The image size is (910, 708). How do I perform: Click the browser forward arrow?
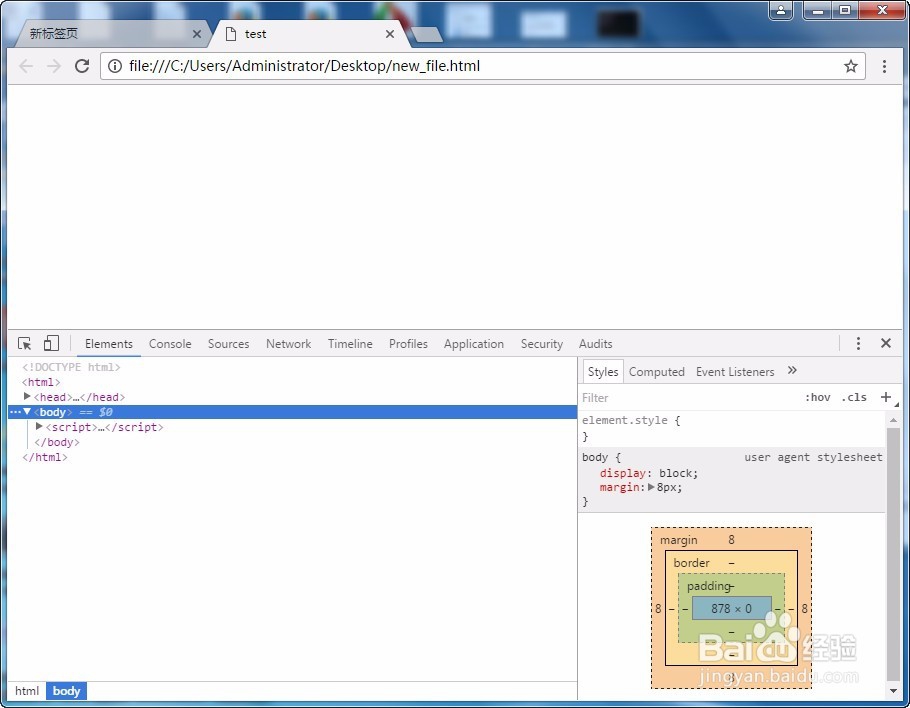(x=54, y=66)
